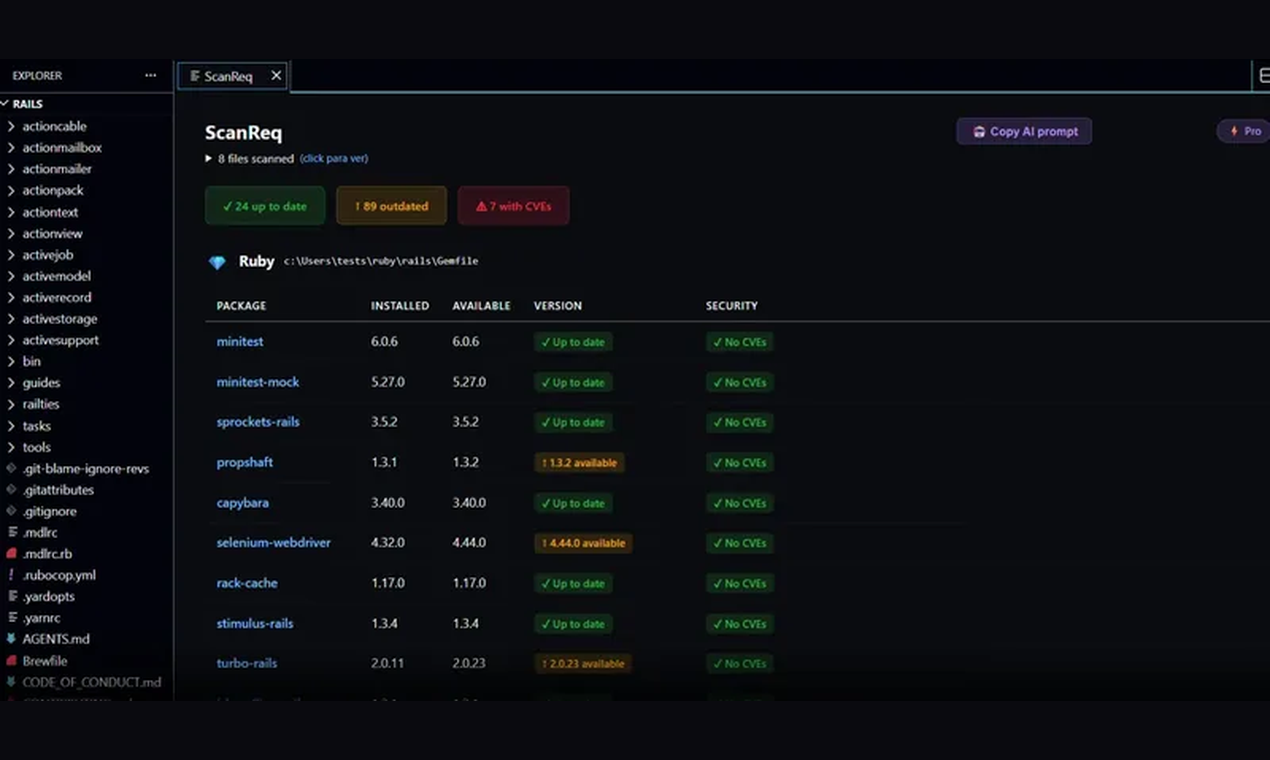1270x760 pixels.
Task: Open the .mdlrc file
Action: tap(86, 532)
